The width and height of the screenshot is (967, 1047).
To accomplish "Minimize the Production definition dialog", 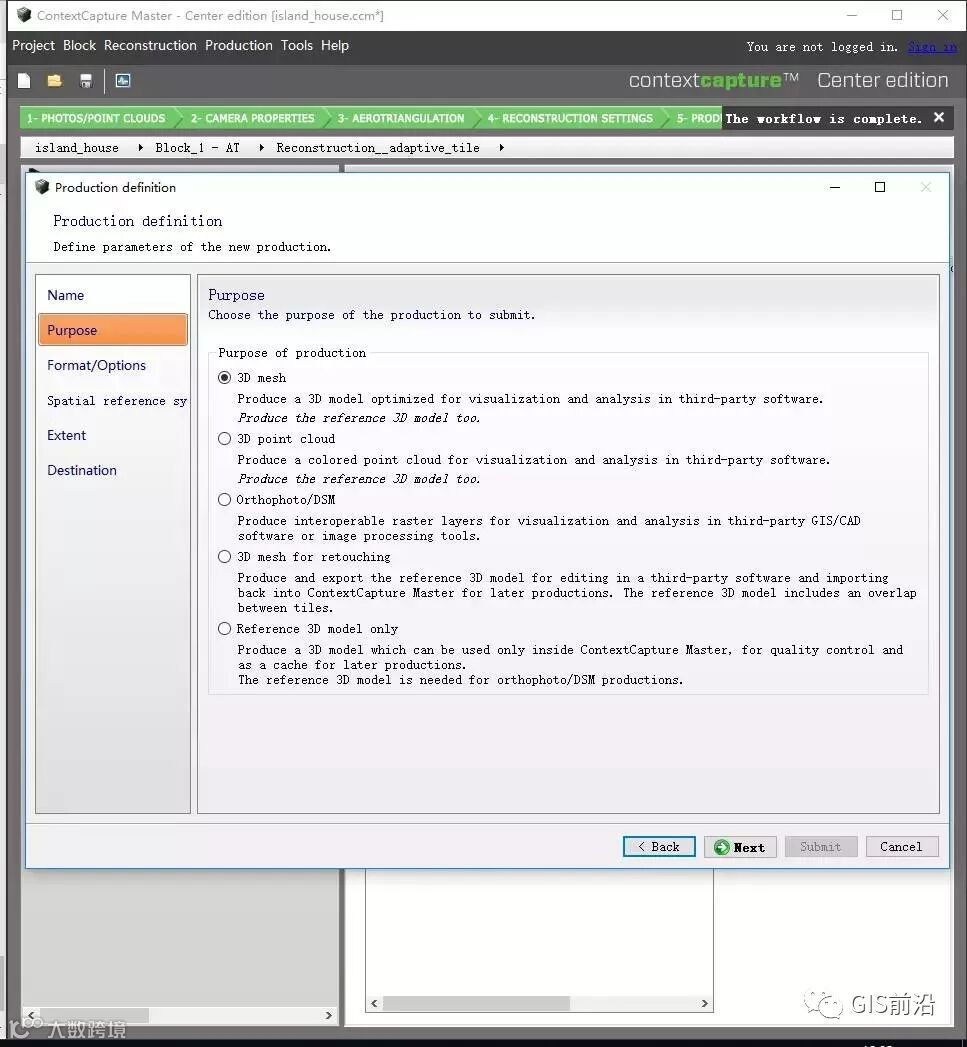I will (x=835, y=187).
